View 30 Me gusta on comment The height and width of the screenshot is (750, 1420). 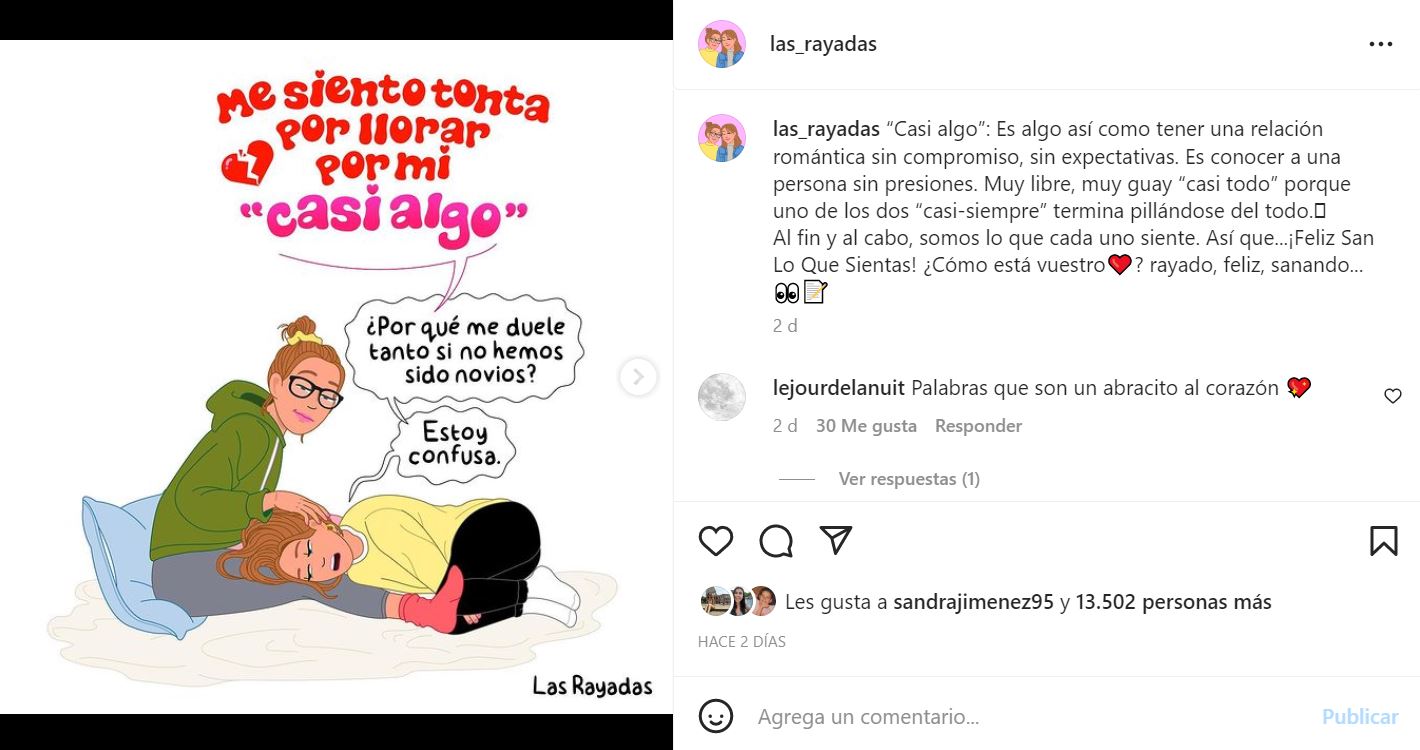(866, 426)
